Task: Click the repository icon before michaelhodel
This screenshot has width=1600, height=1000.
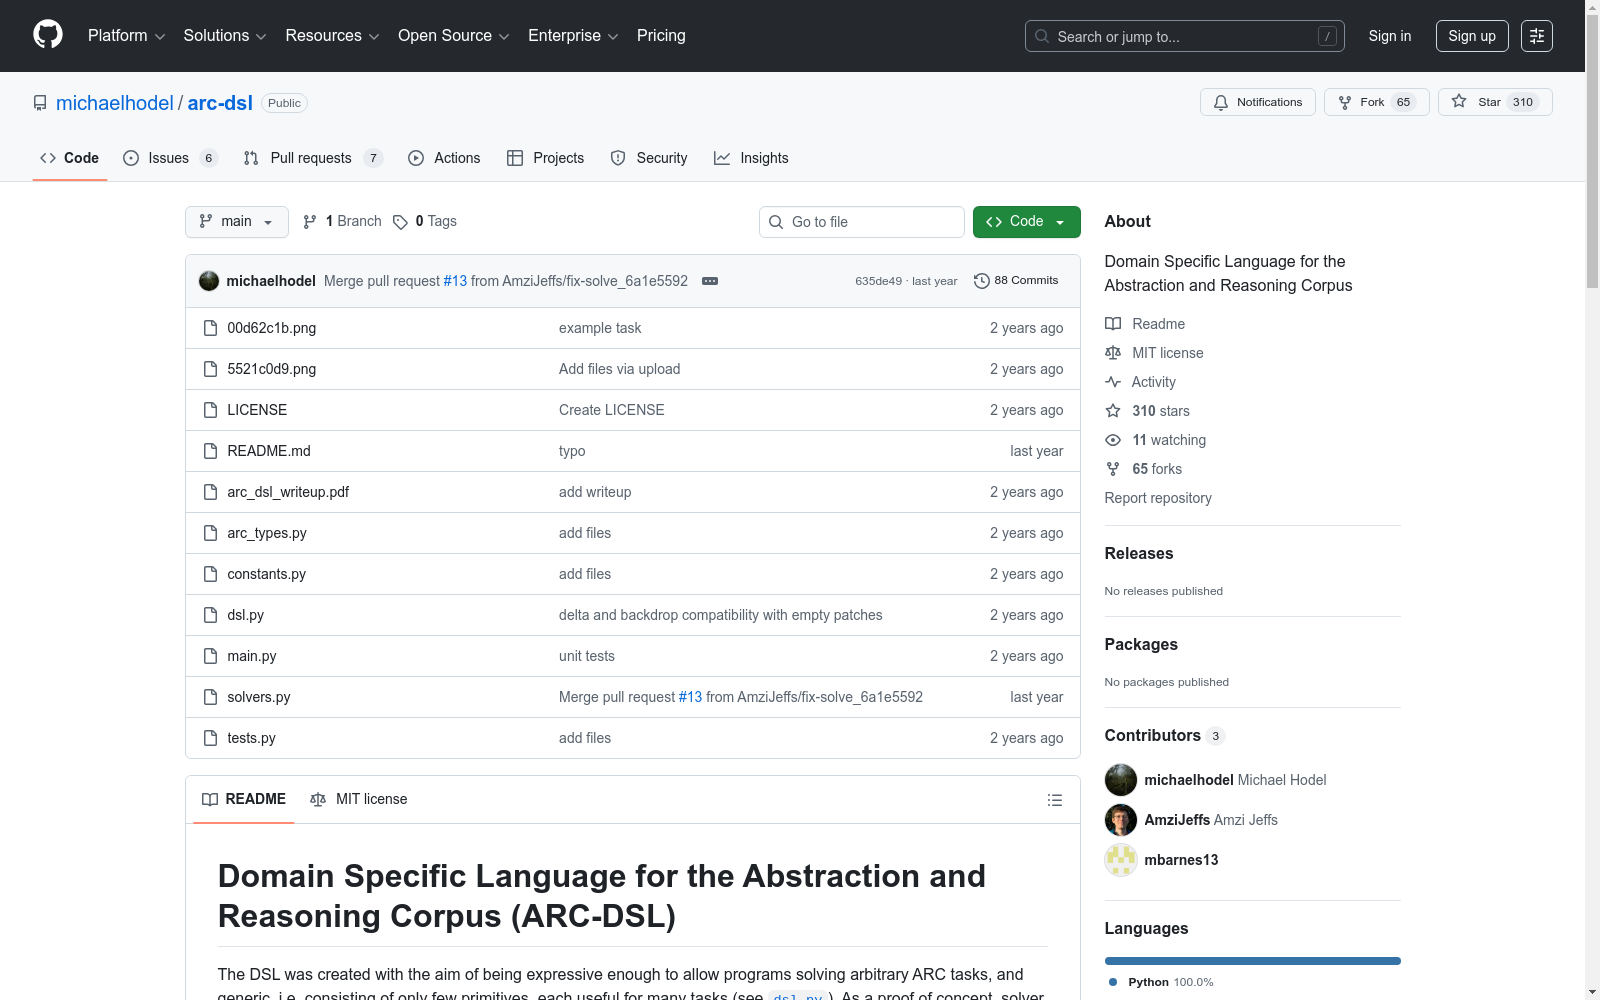Action: tap(40, 103)
